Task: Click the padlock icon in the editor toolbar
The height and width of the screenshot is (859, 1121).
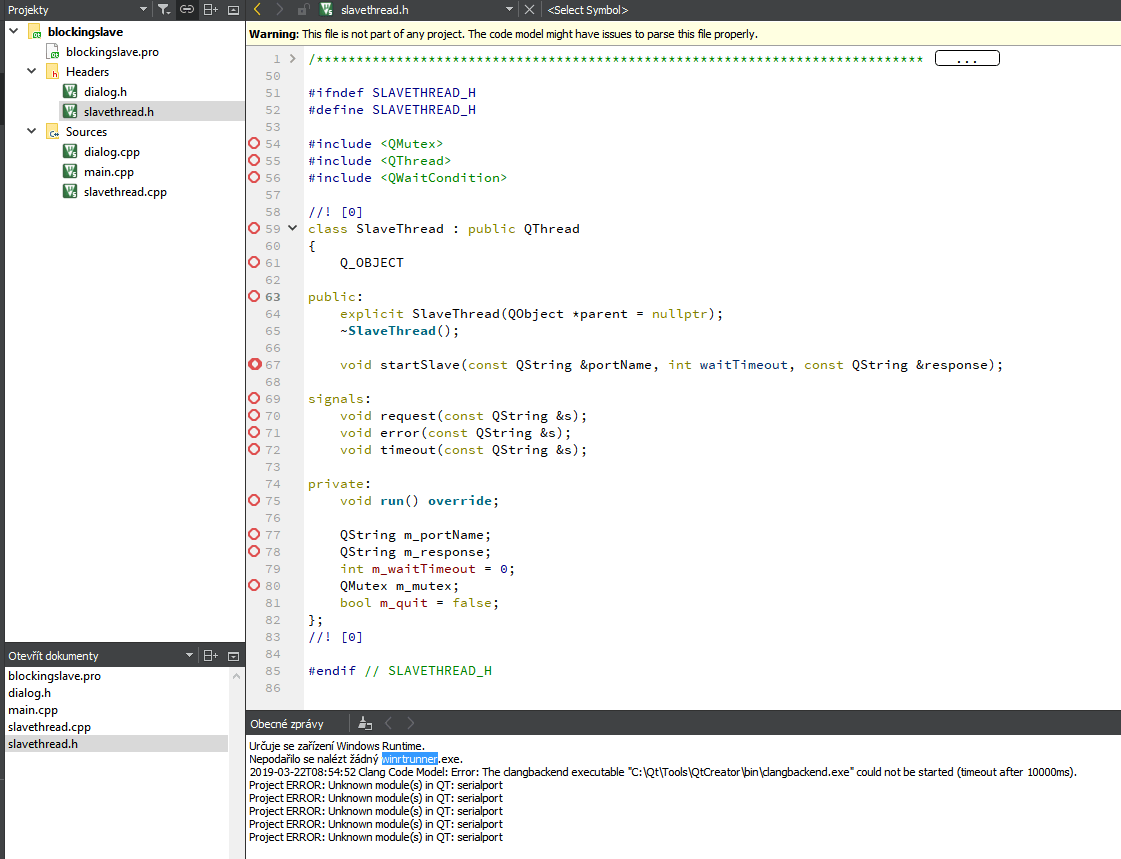Action: pos(305,9)
